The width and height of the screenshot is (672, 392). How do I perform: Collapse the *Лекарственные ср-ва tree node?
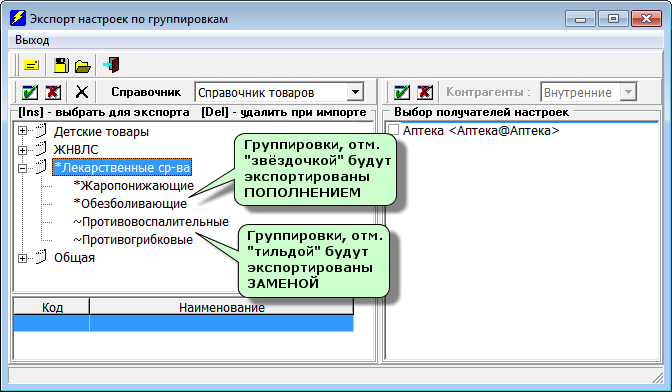22,168
